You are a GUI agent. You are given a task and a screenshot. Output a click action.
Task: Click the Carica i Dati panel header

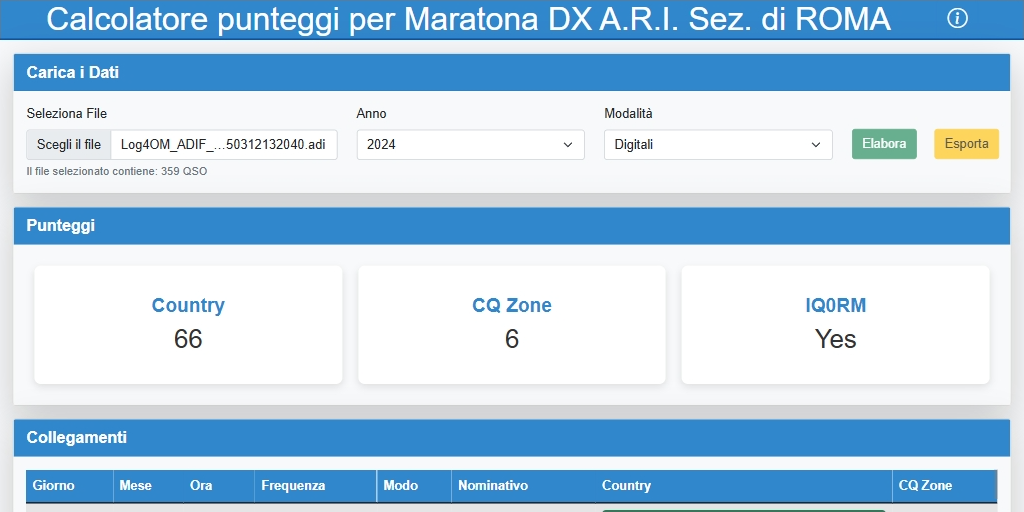[512, 72]
